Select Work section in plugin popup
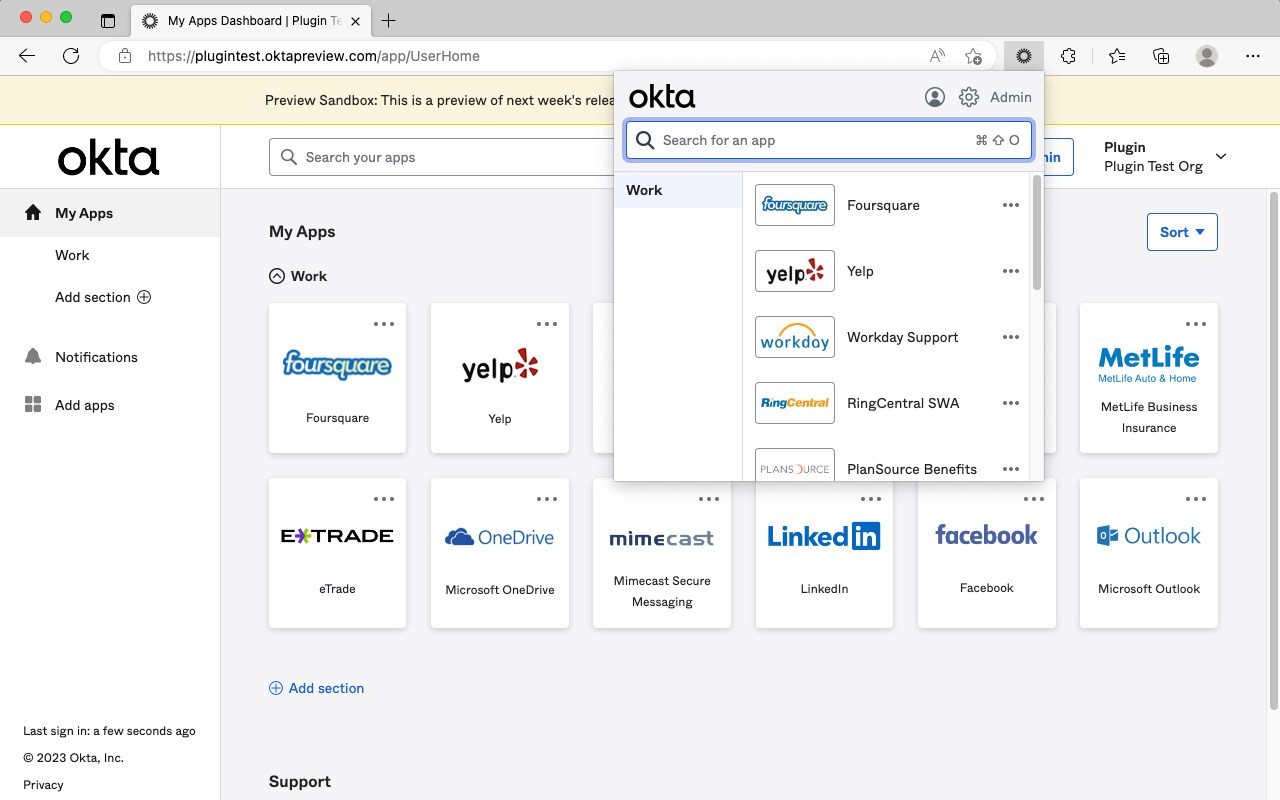The image size is (1280, 800). [x=678, y=190]
